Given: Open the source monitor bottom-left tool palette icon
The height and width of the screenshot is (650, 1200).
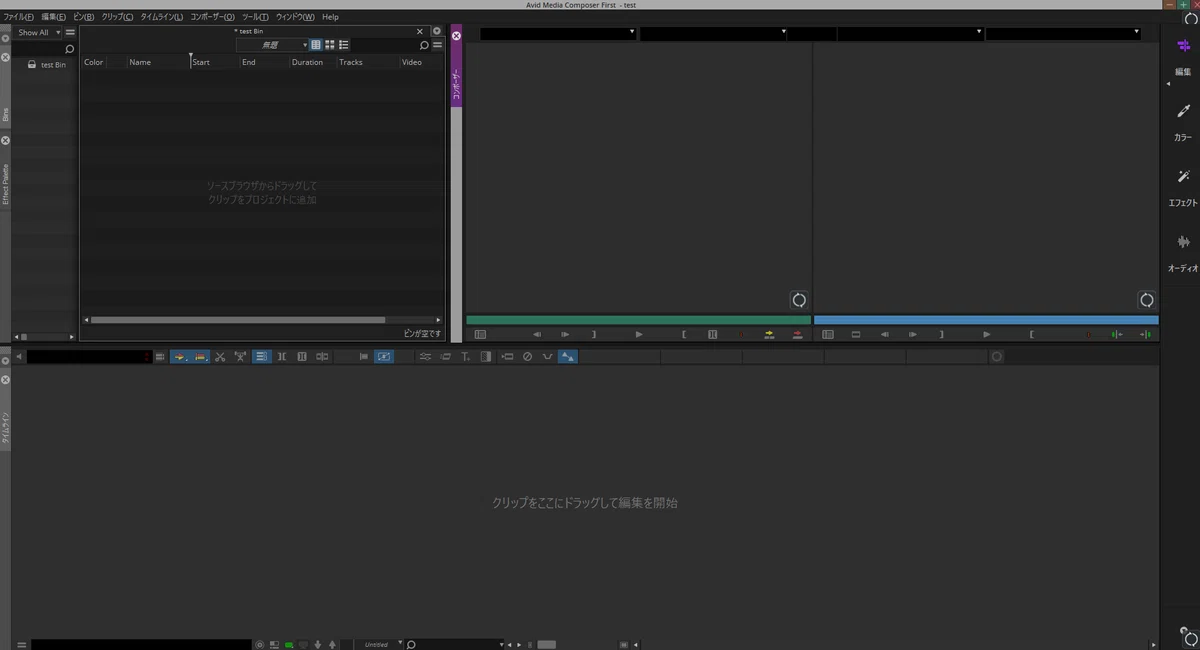Looking at the screenshot, I should click(x=480, y=335).
